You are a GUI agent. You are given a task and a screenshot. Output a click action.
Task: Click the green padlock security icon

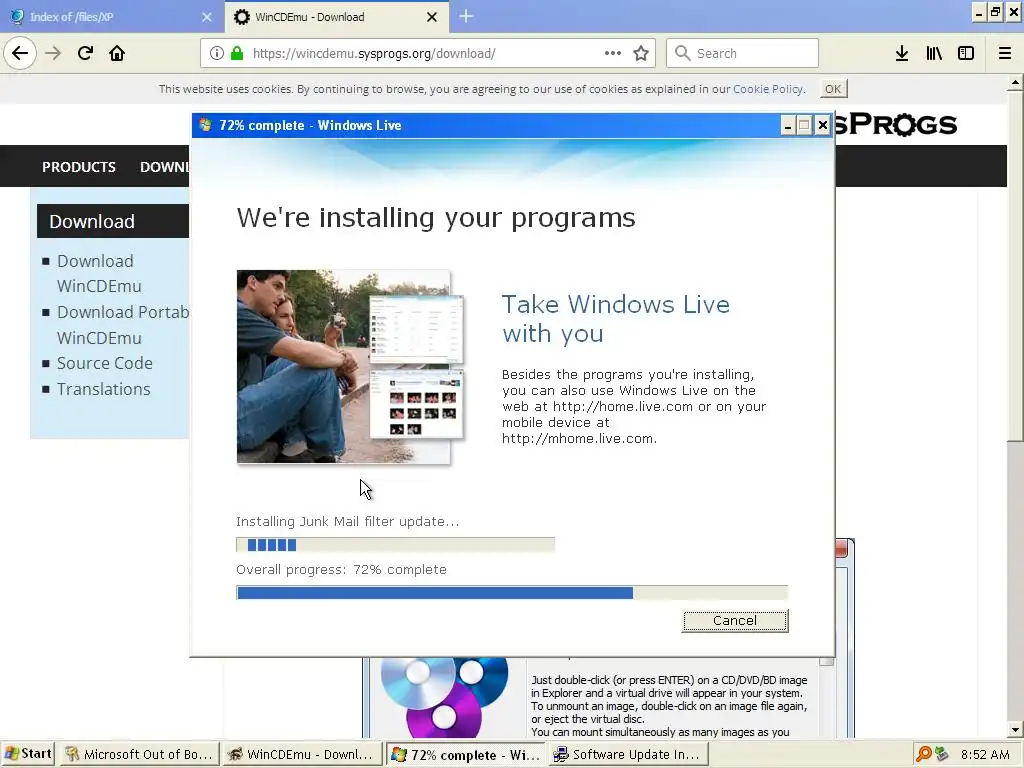pos(237,54)
